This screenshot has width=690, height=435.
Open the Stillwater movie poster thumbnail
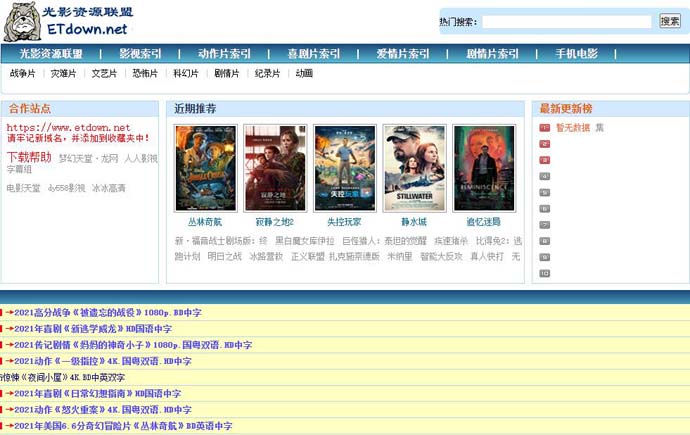click(415, 168)
